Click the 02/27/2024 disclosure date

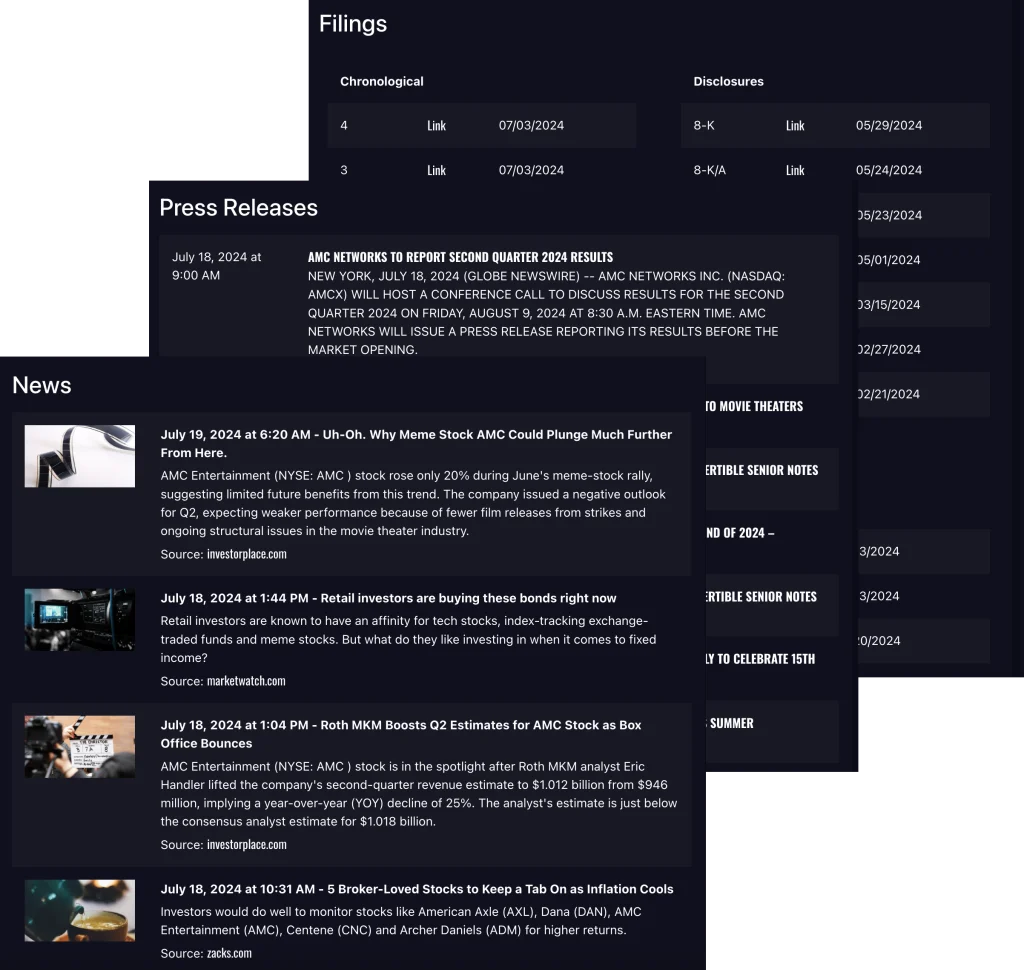(889, 349)
